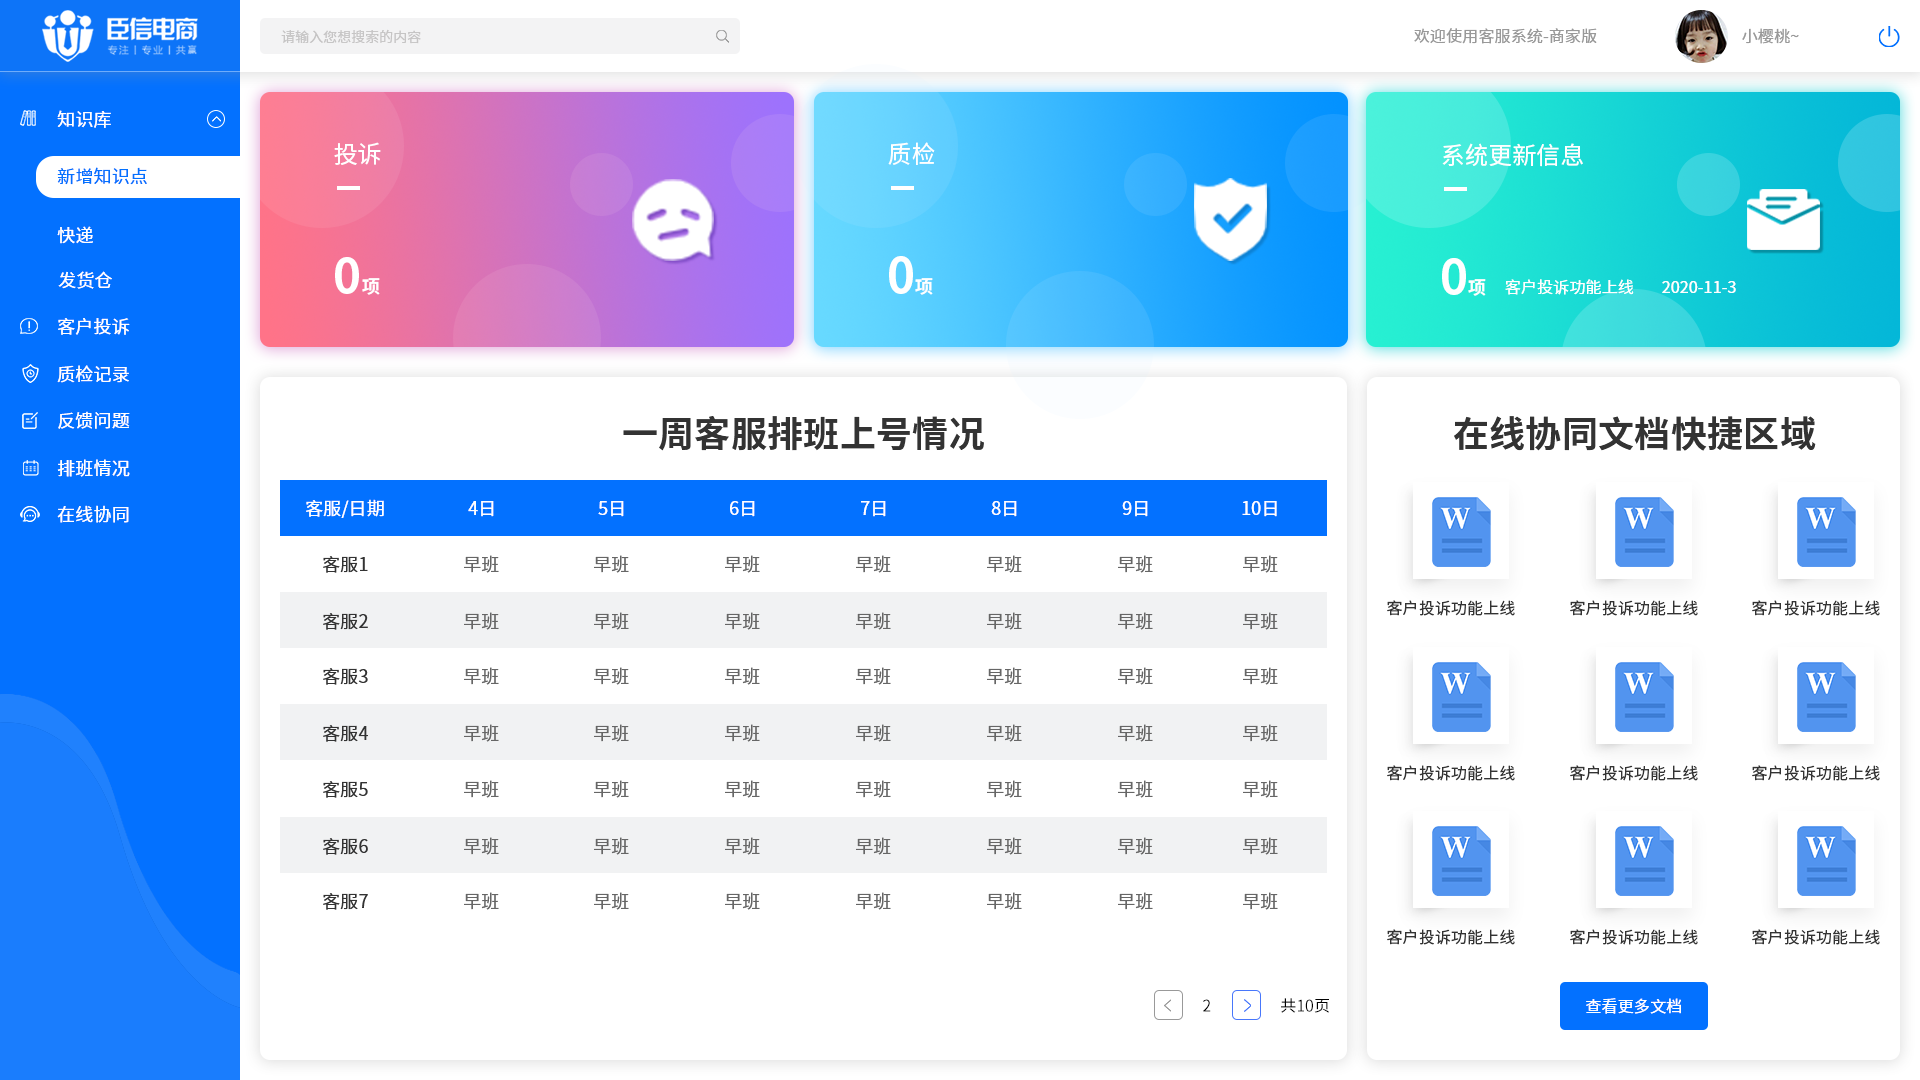Select the 客服6 row label
This screenshot has height=1080, width=1920.
point(345,846)
